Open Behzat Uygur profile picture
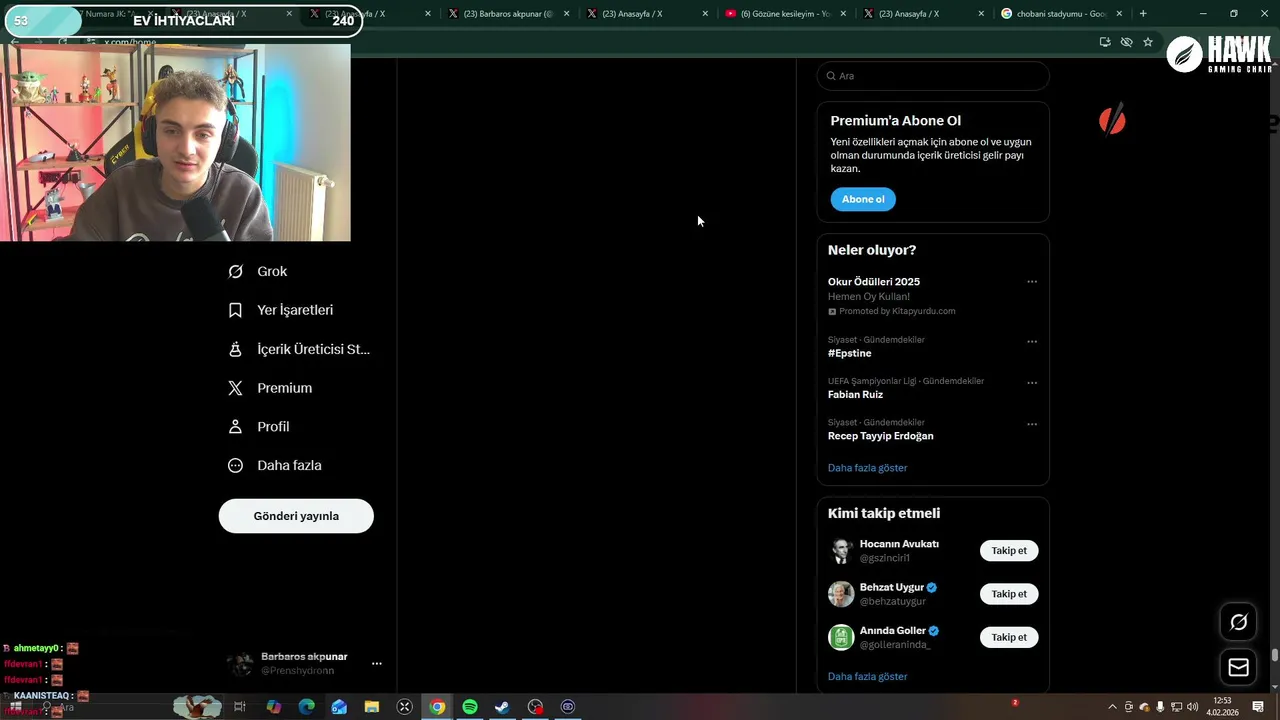1280x720 pixels. pyautogui.click(x=841, y=594)
